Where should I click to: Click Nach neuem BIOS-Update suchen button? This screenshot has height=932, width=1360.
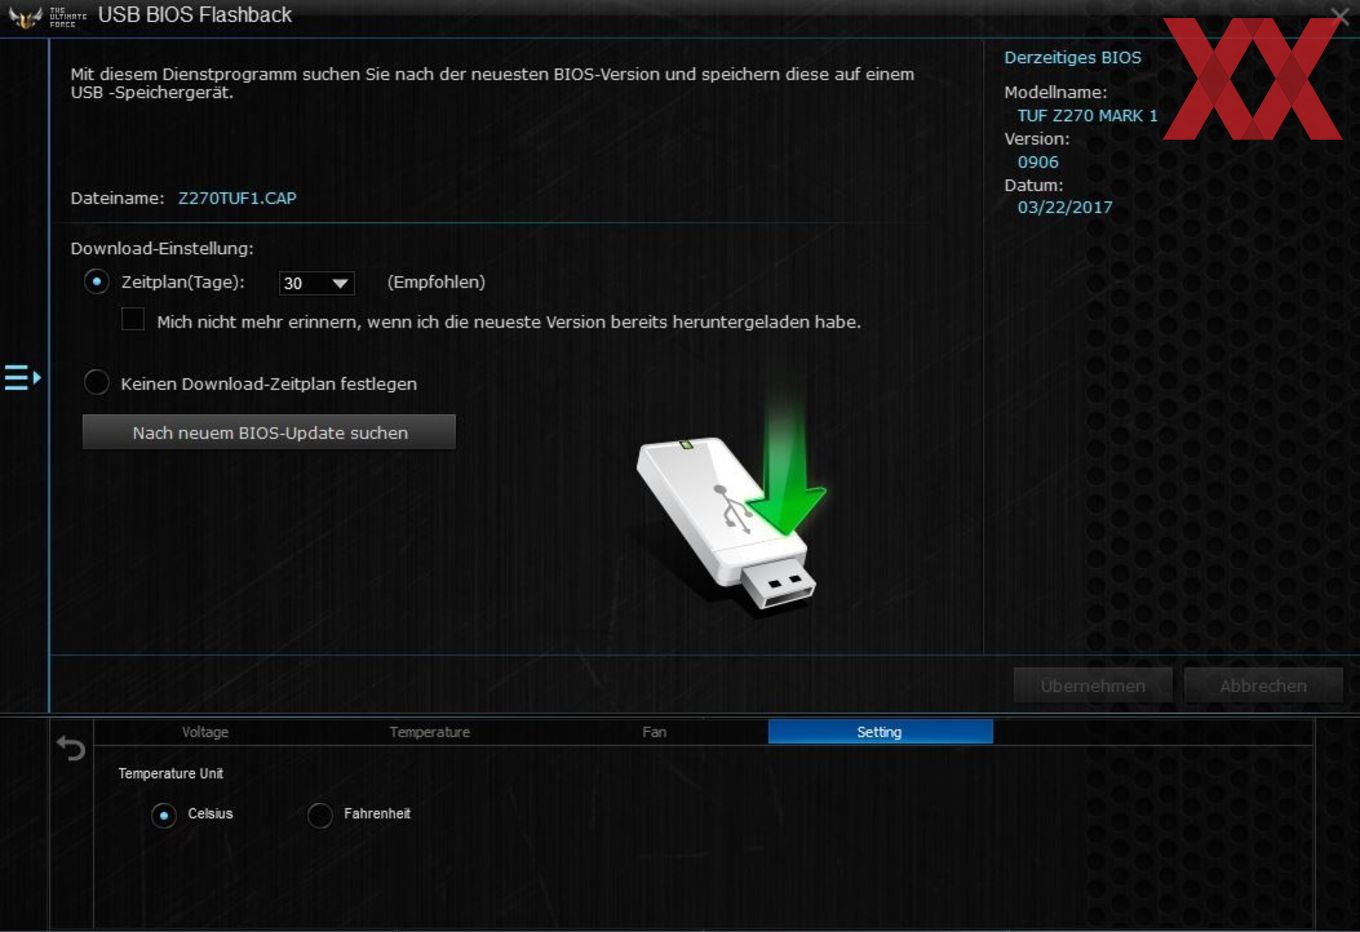point(269,433)
